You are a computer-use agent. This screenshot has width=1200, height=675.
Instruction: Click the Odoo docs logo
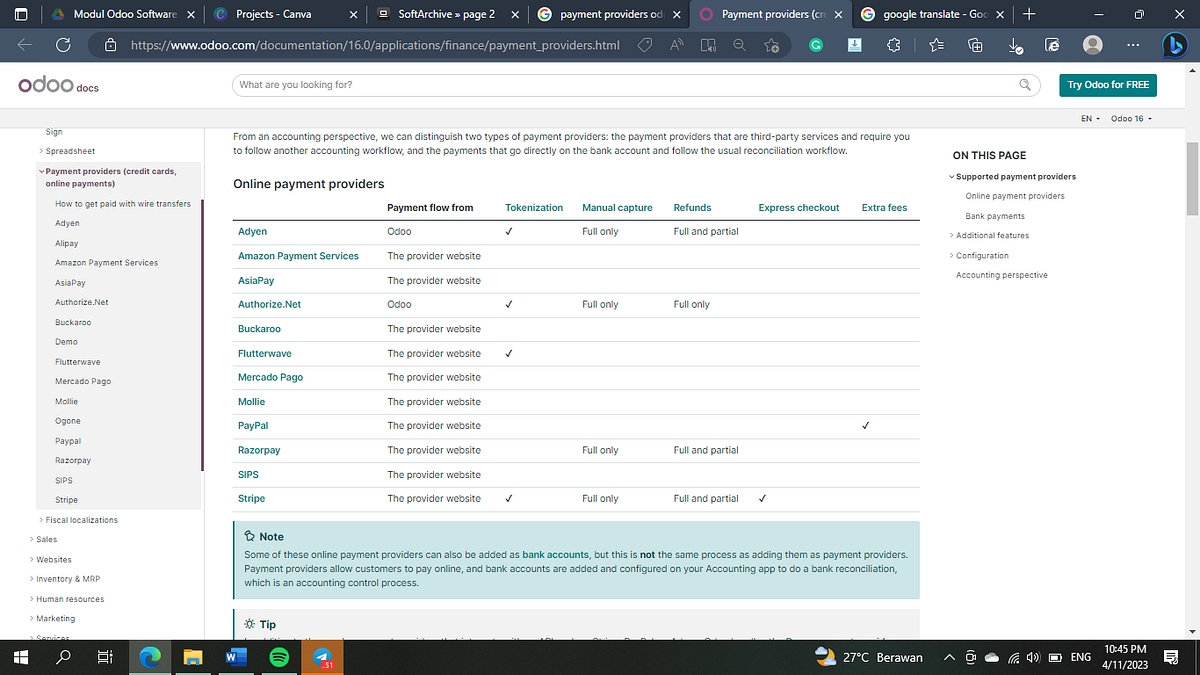[56, 86]
